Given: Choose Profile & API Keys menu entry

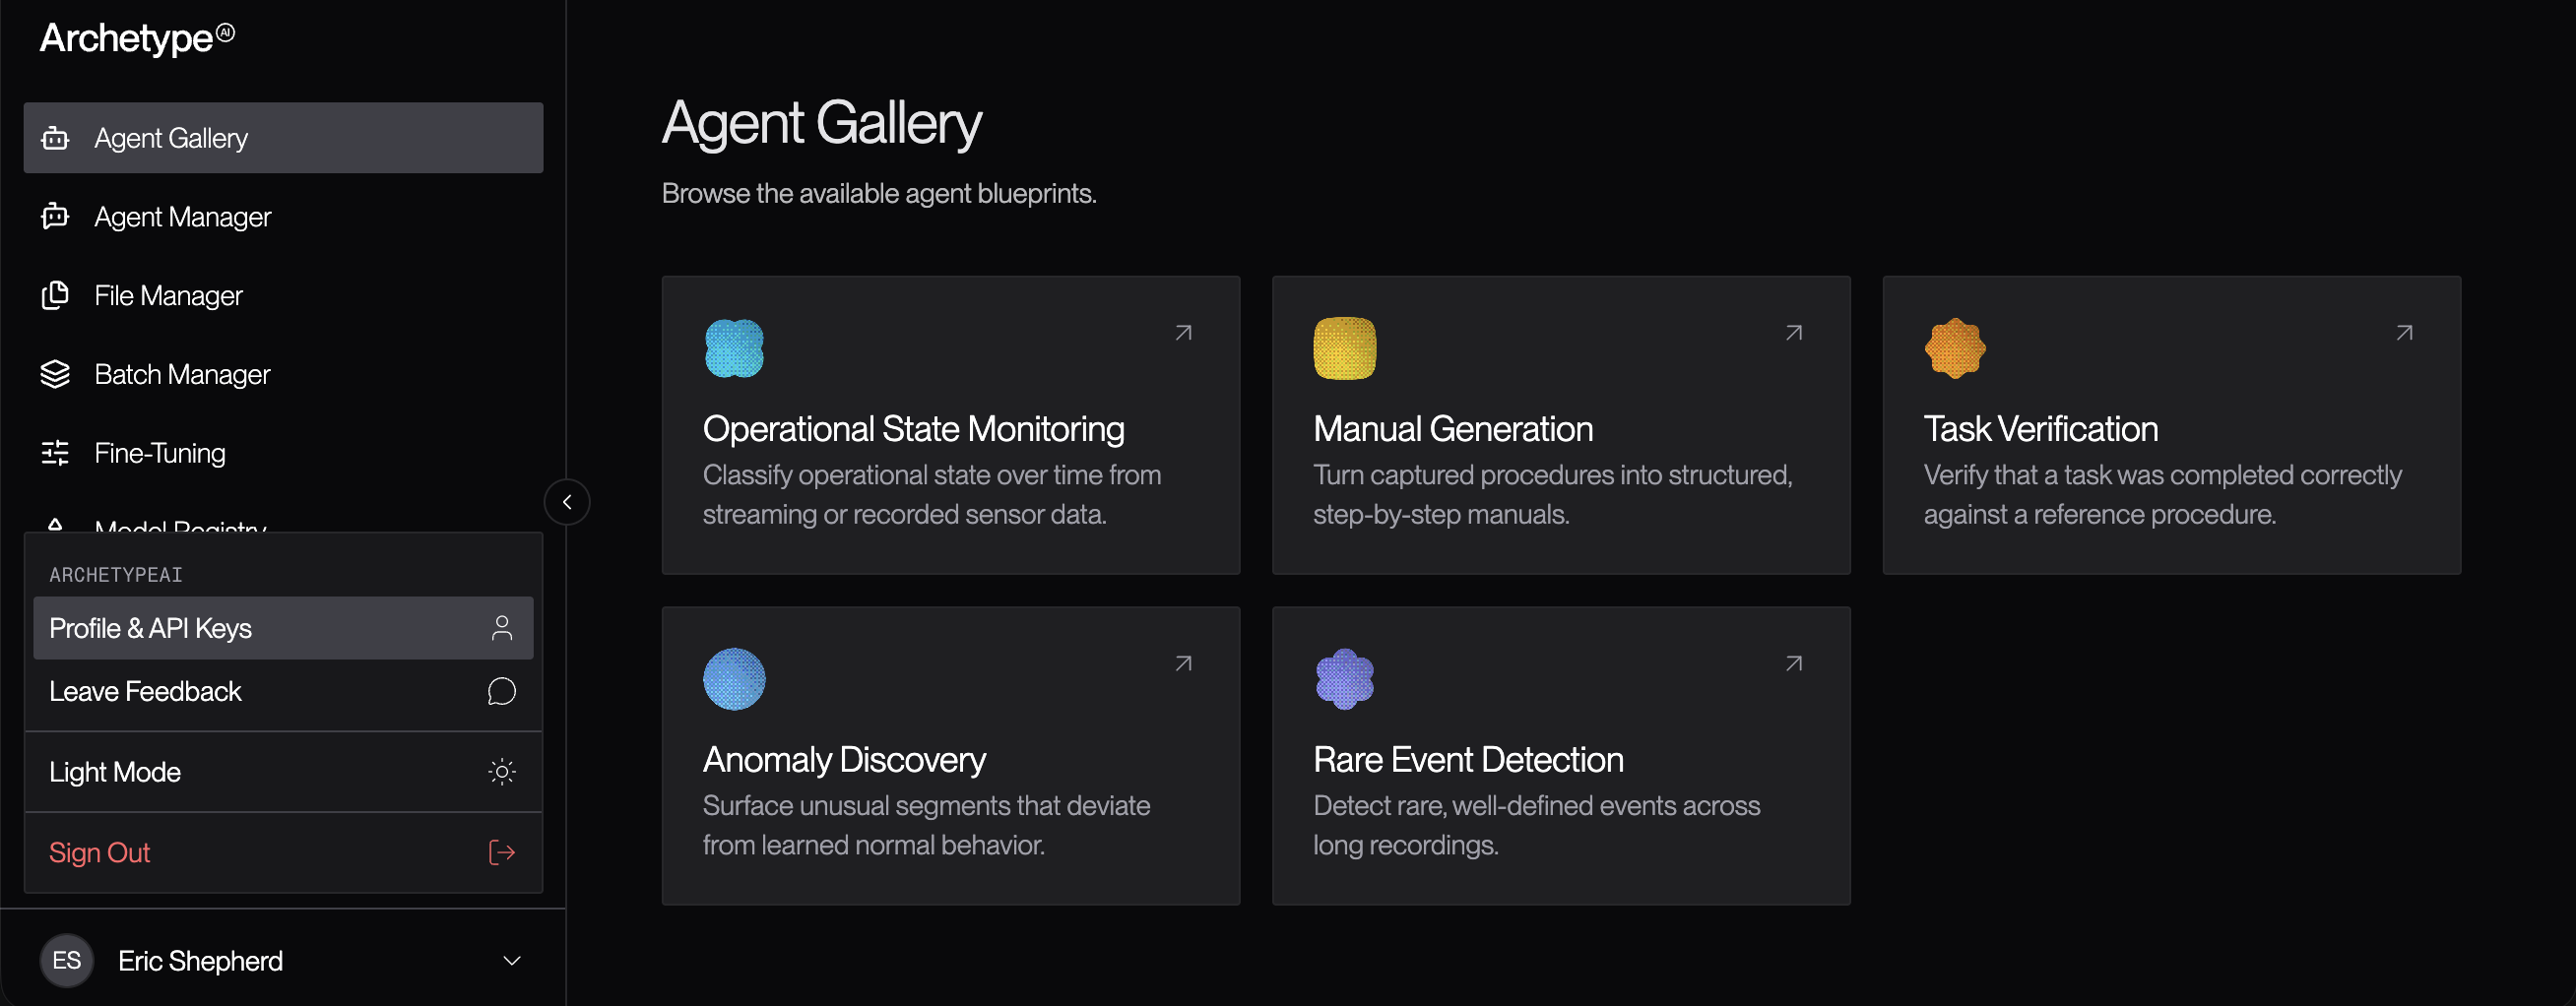Looking at the screenshot, I should 283,628.
